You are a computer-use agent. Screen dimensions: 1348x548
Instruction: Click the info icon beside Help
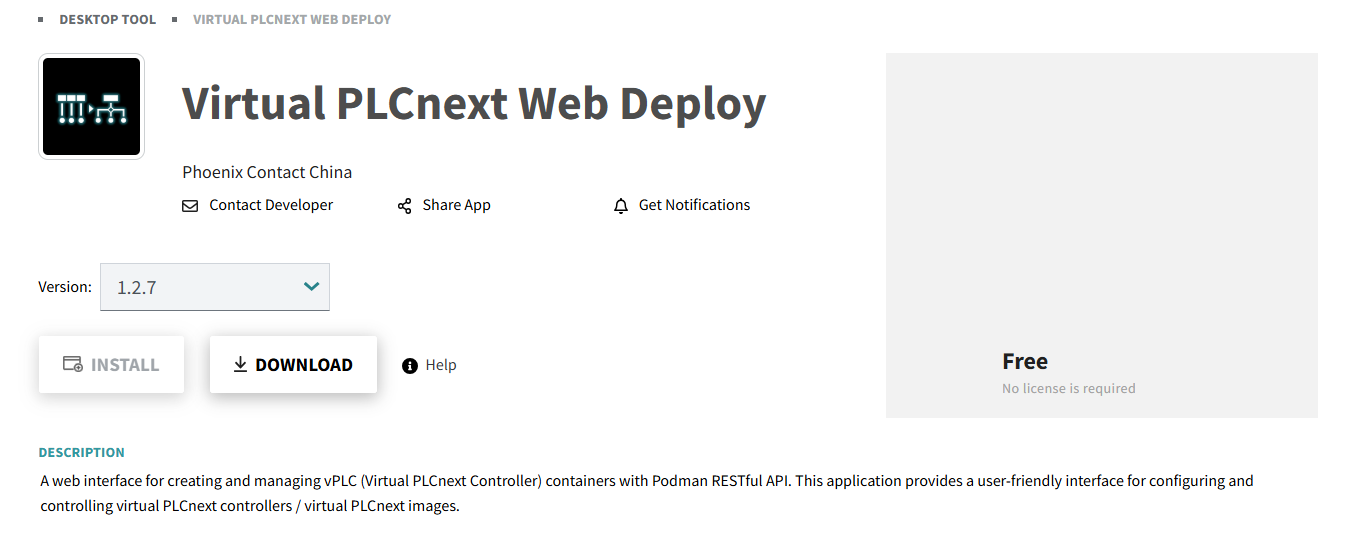point(409,366)
